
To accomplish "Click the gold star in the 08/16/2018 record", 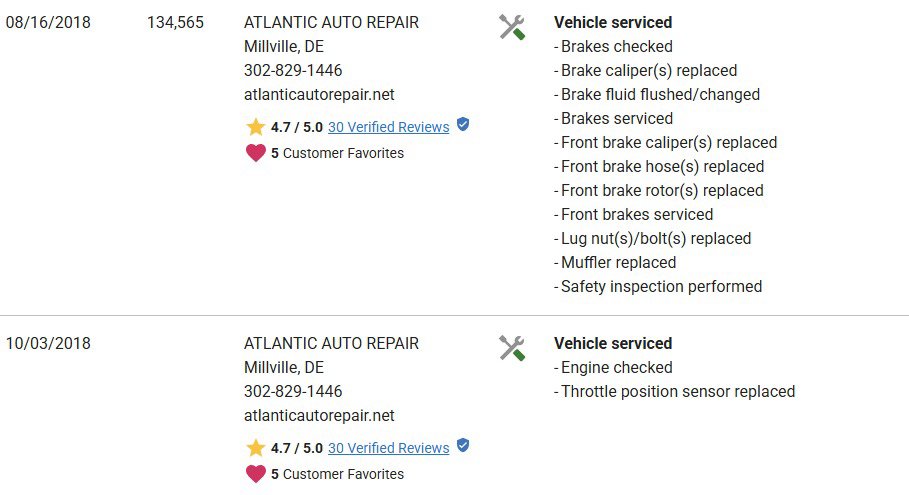I will (256, 126).
